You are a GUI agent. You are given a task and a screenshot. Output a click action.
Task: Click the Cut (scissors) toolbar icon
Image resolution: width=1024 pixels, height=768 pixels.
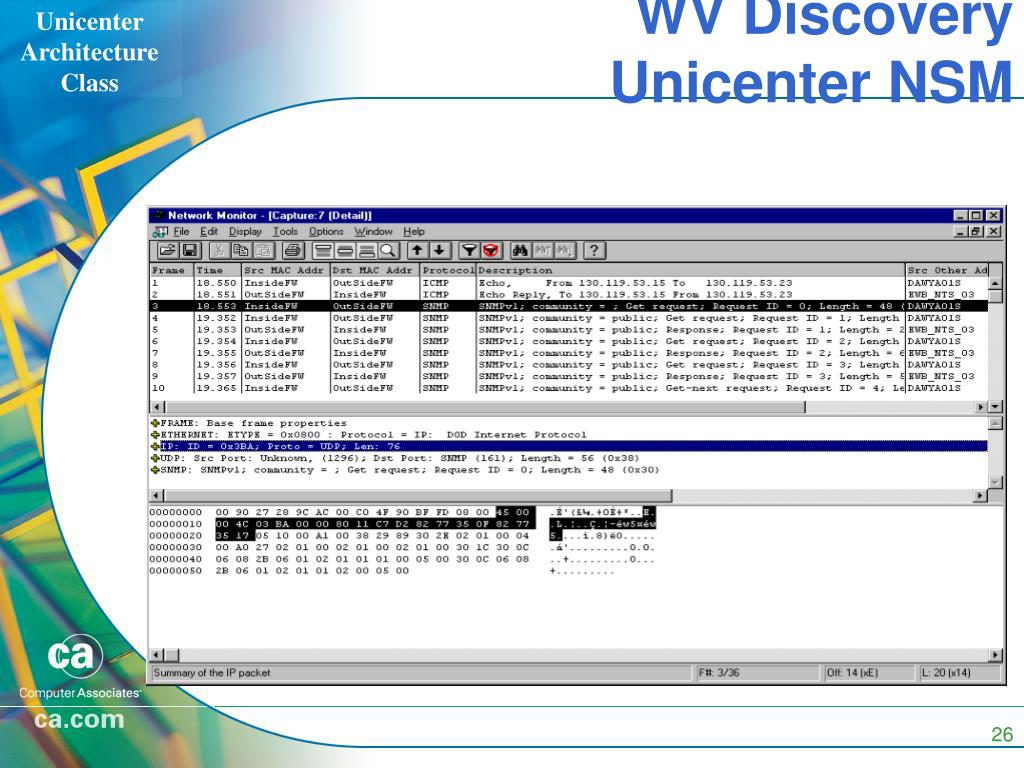click(218, 251)
